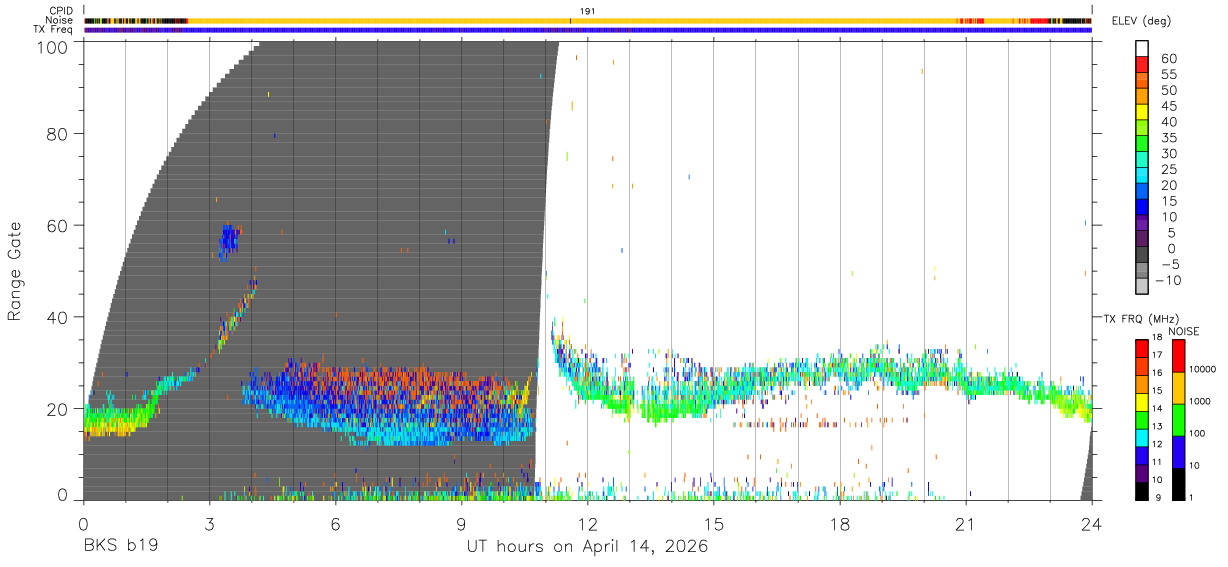Click the '21' hour tick on time axis
Screen dimensions: 1228x567
(x=965, y=524)
